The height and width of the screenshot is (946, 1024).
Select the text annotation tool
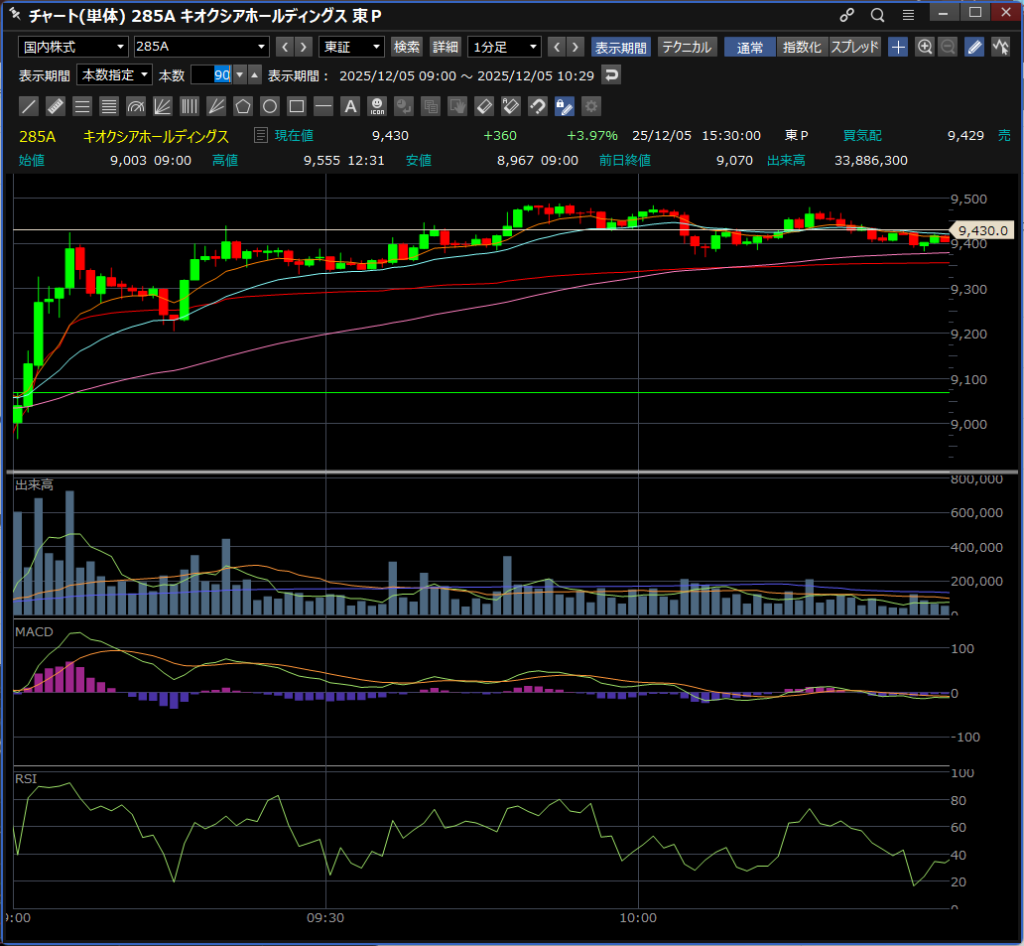pos(350,106)
